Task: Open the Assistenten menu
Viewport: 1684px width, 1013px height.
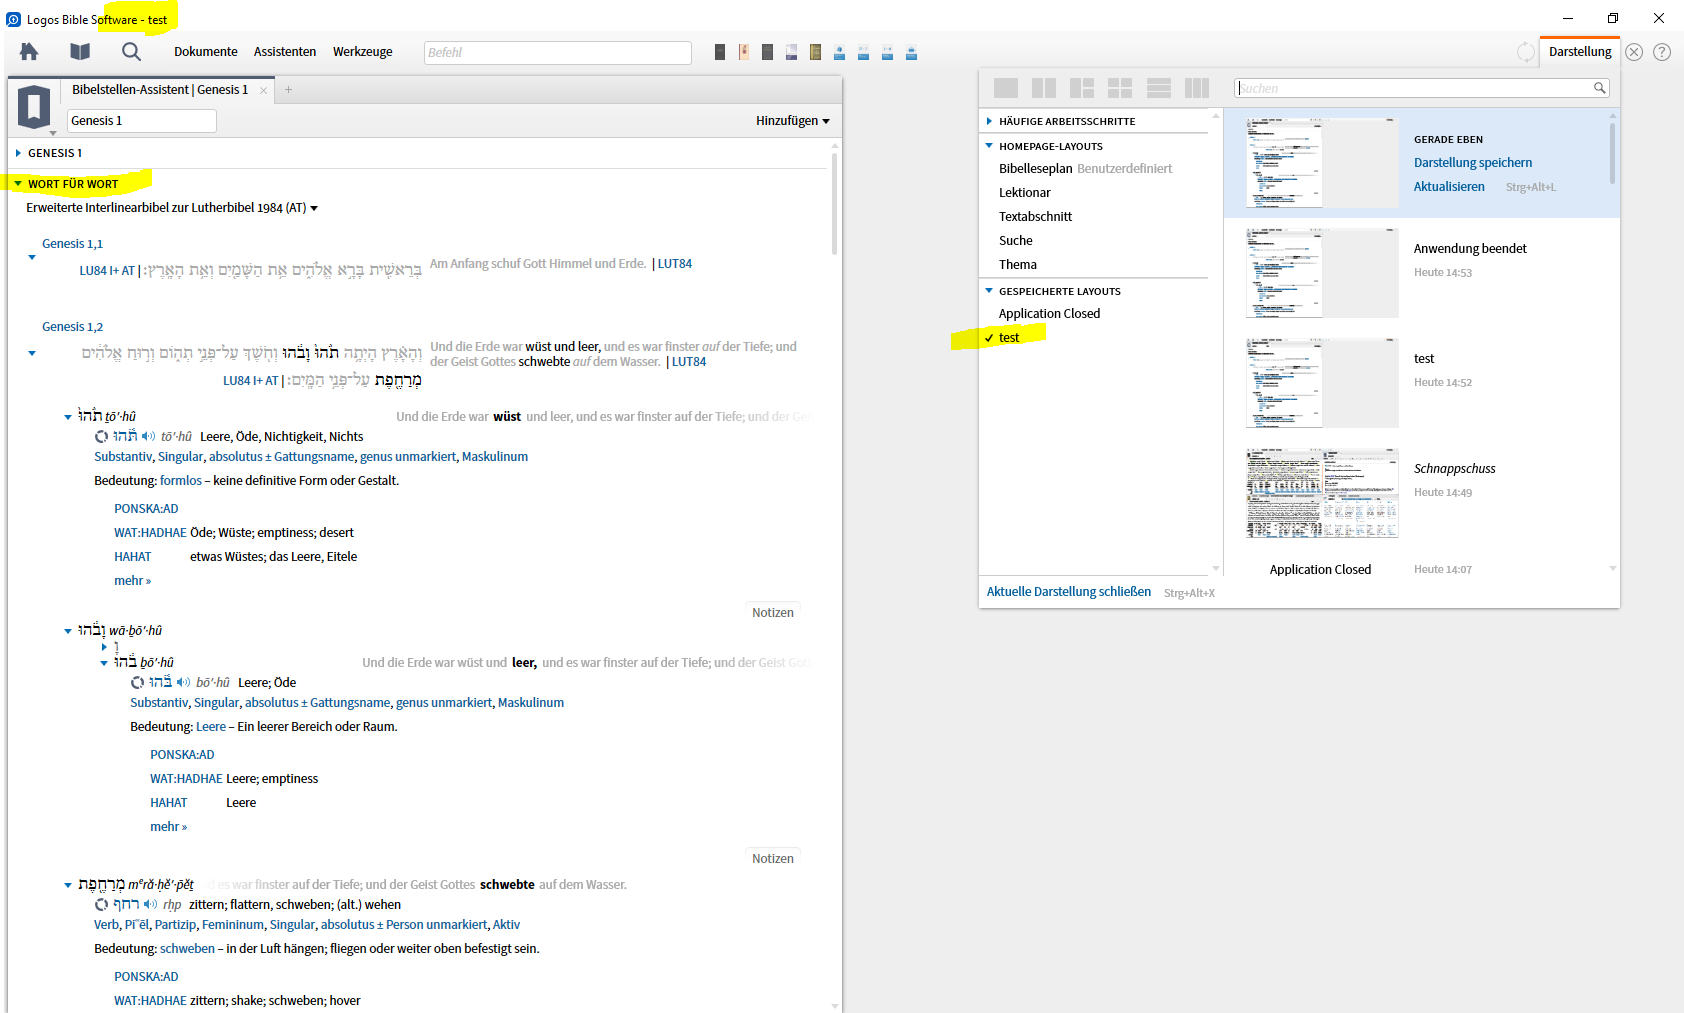Action: point(285,52)
